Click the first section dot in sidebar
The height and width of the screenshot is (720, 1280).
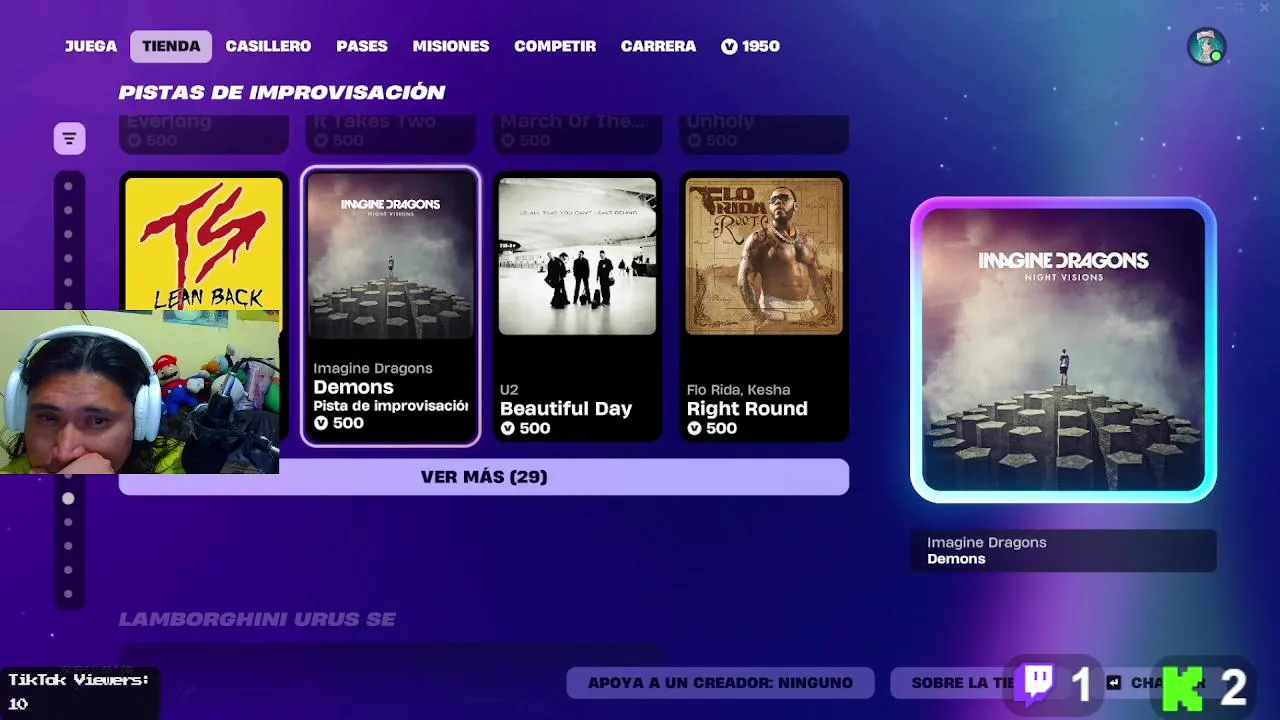click(68, 186)
